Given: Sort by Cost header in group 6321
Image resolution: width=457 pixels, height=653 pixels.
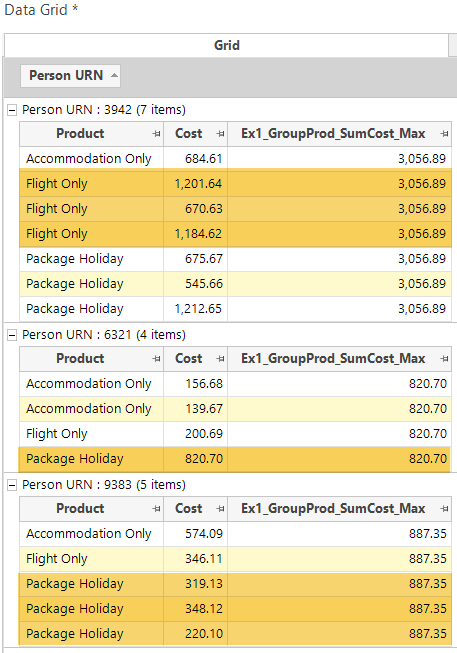Looking at the screenshot, I should coord(189,359).
